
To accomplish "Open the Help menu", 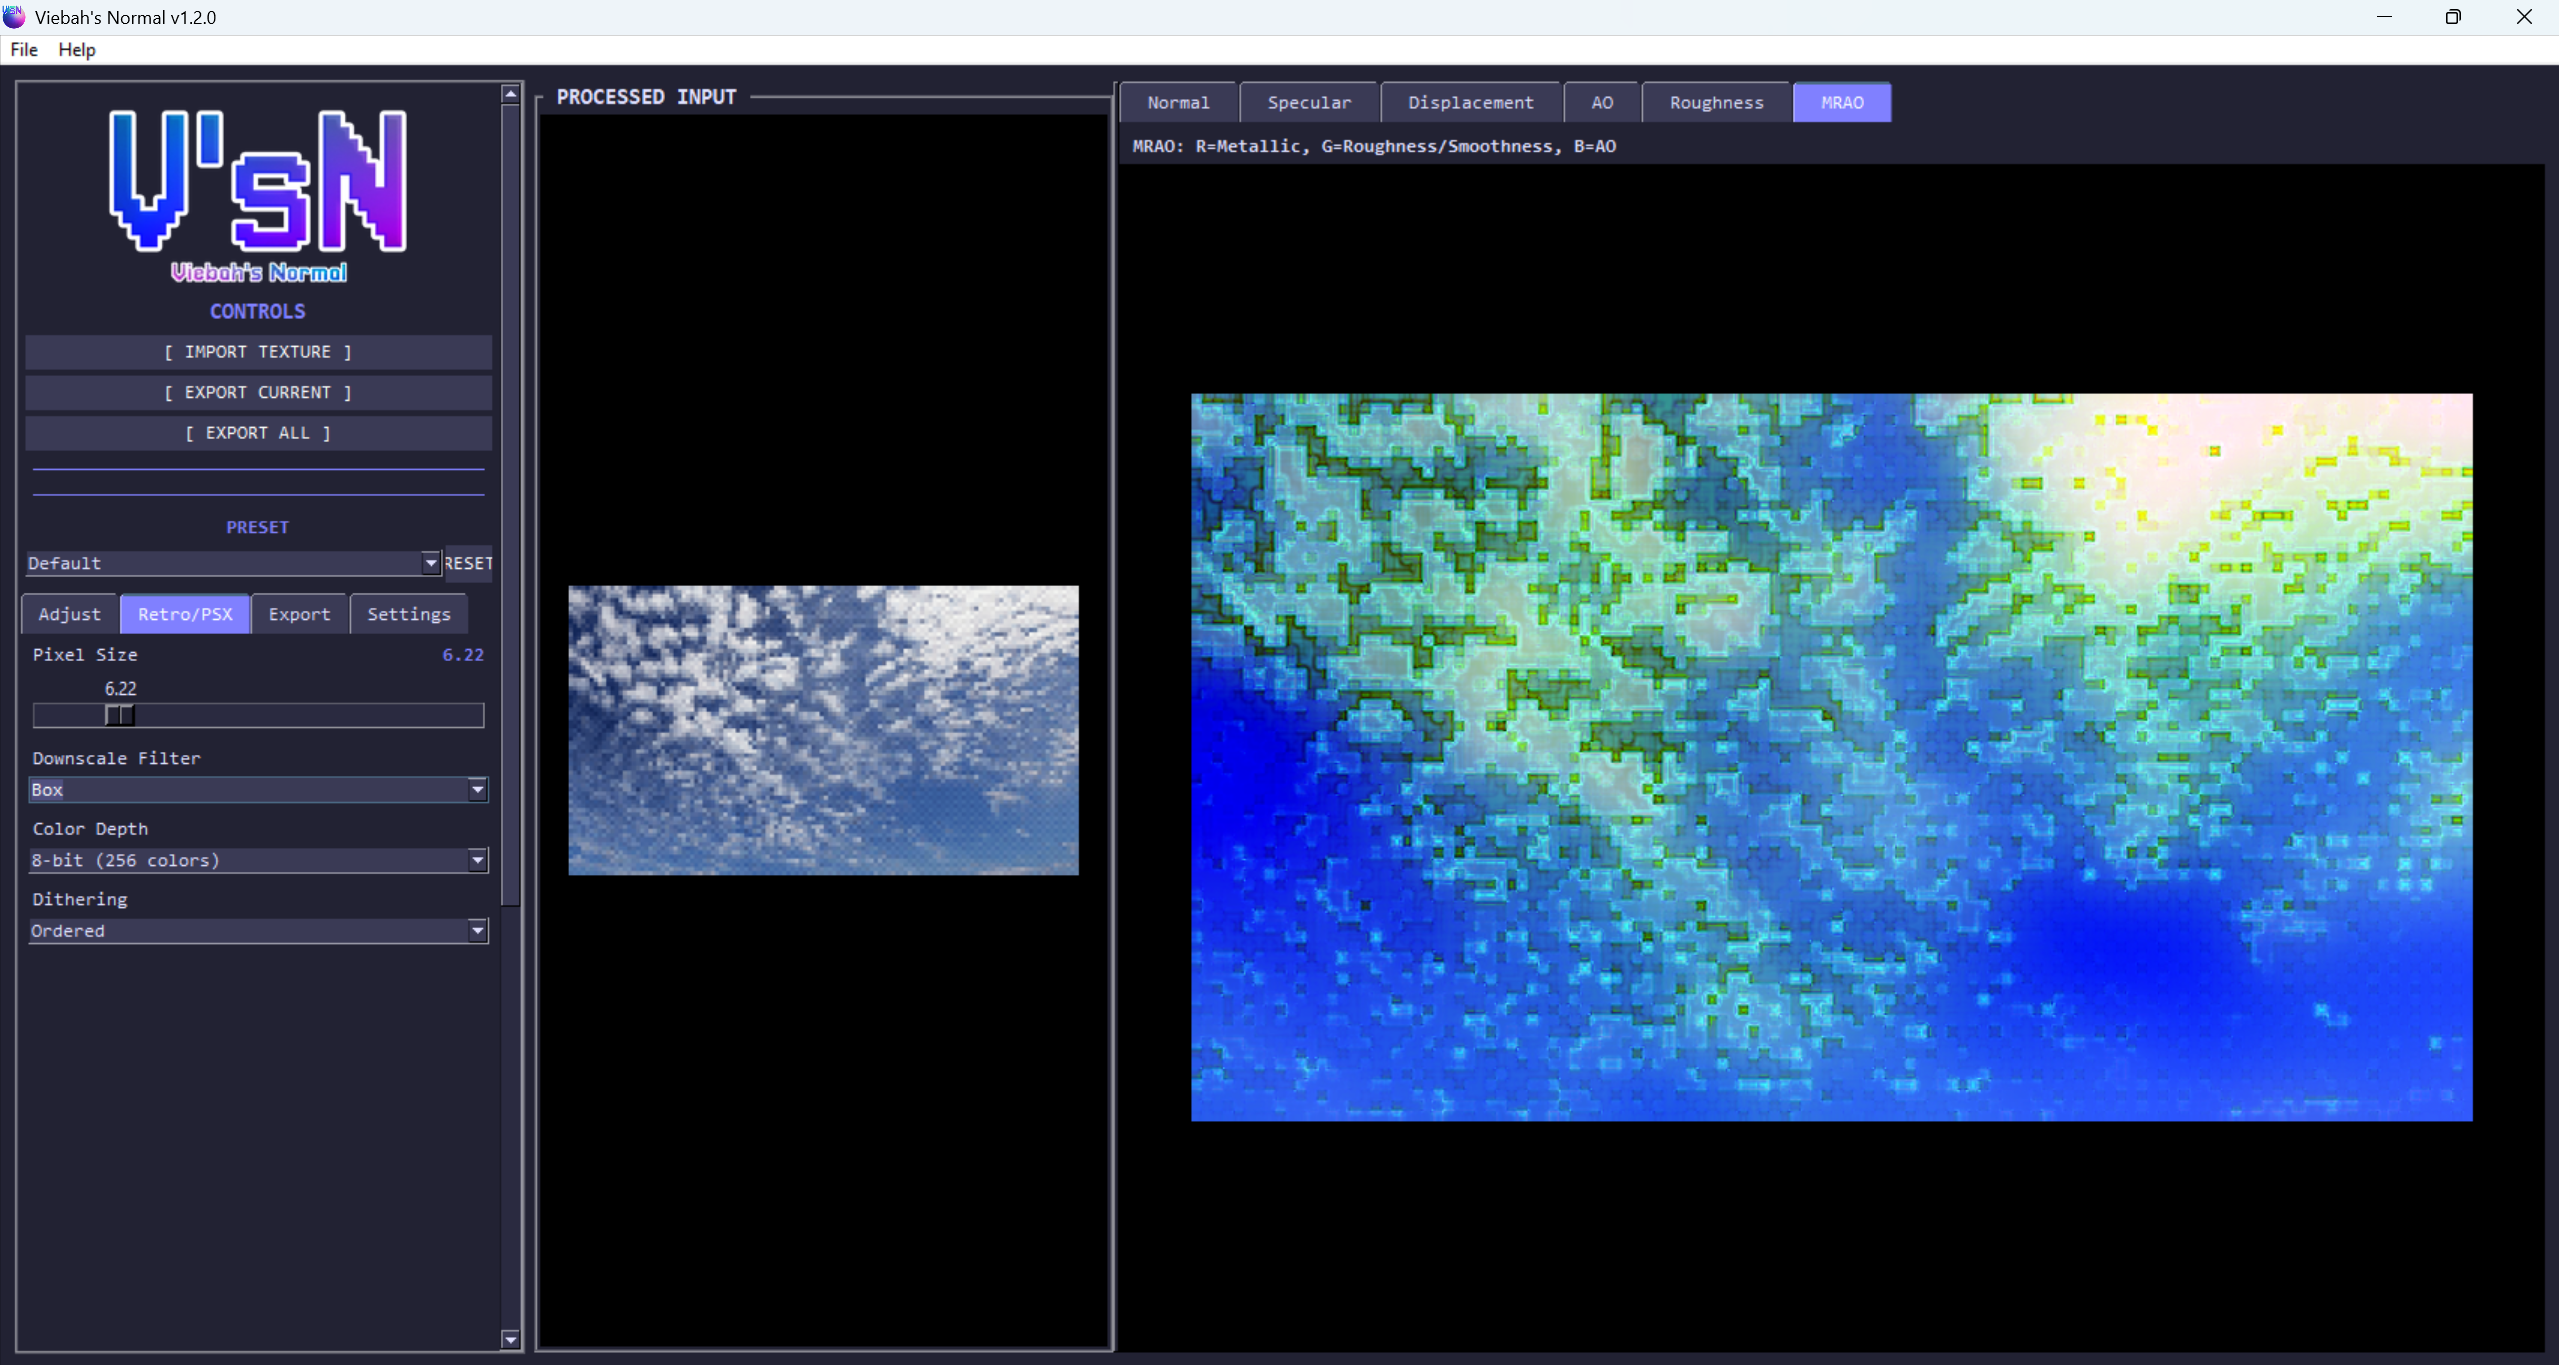I will coord(76,49).
